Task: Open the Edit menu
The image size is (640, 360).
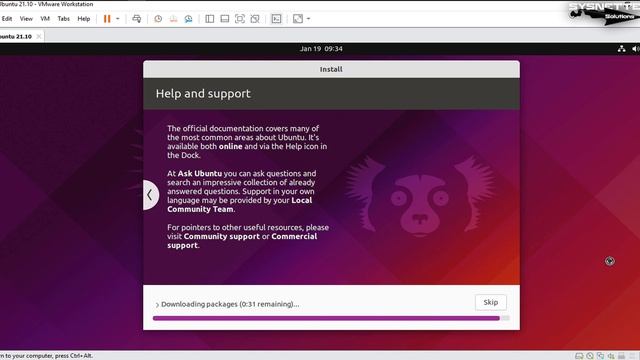Action: [7, 19]
